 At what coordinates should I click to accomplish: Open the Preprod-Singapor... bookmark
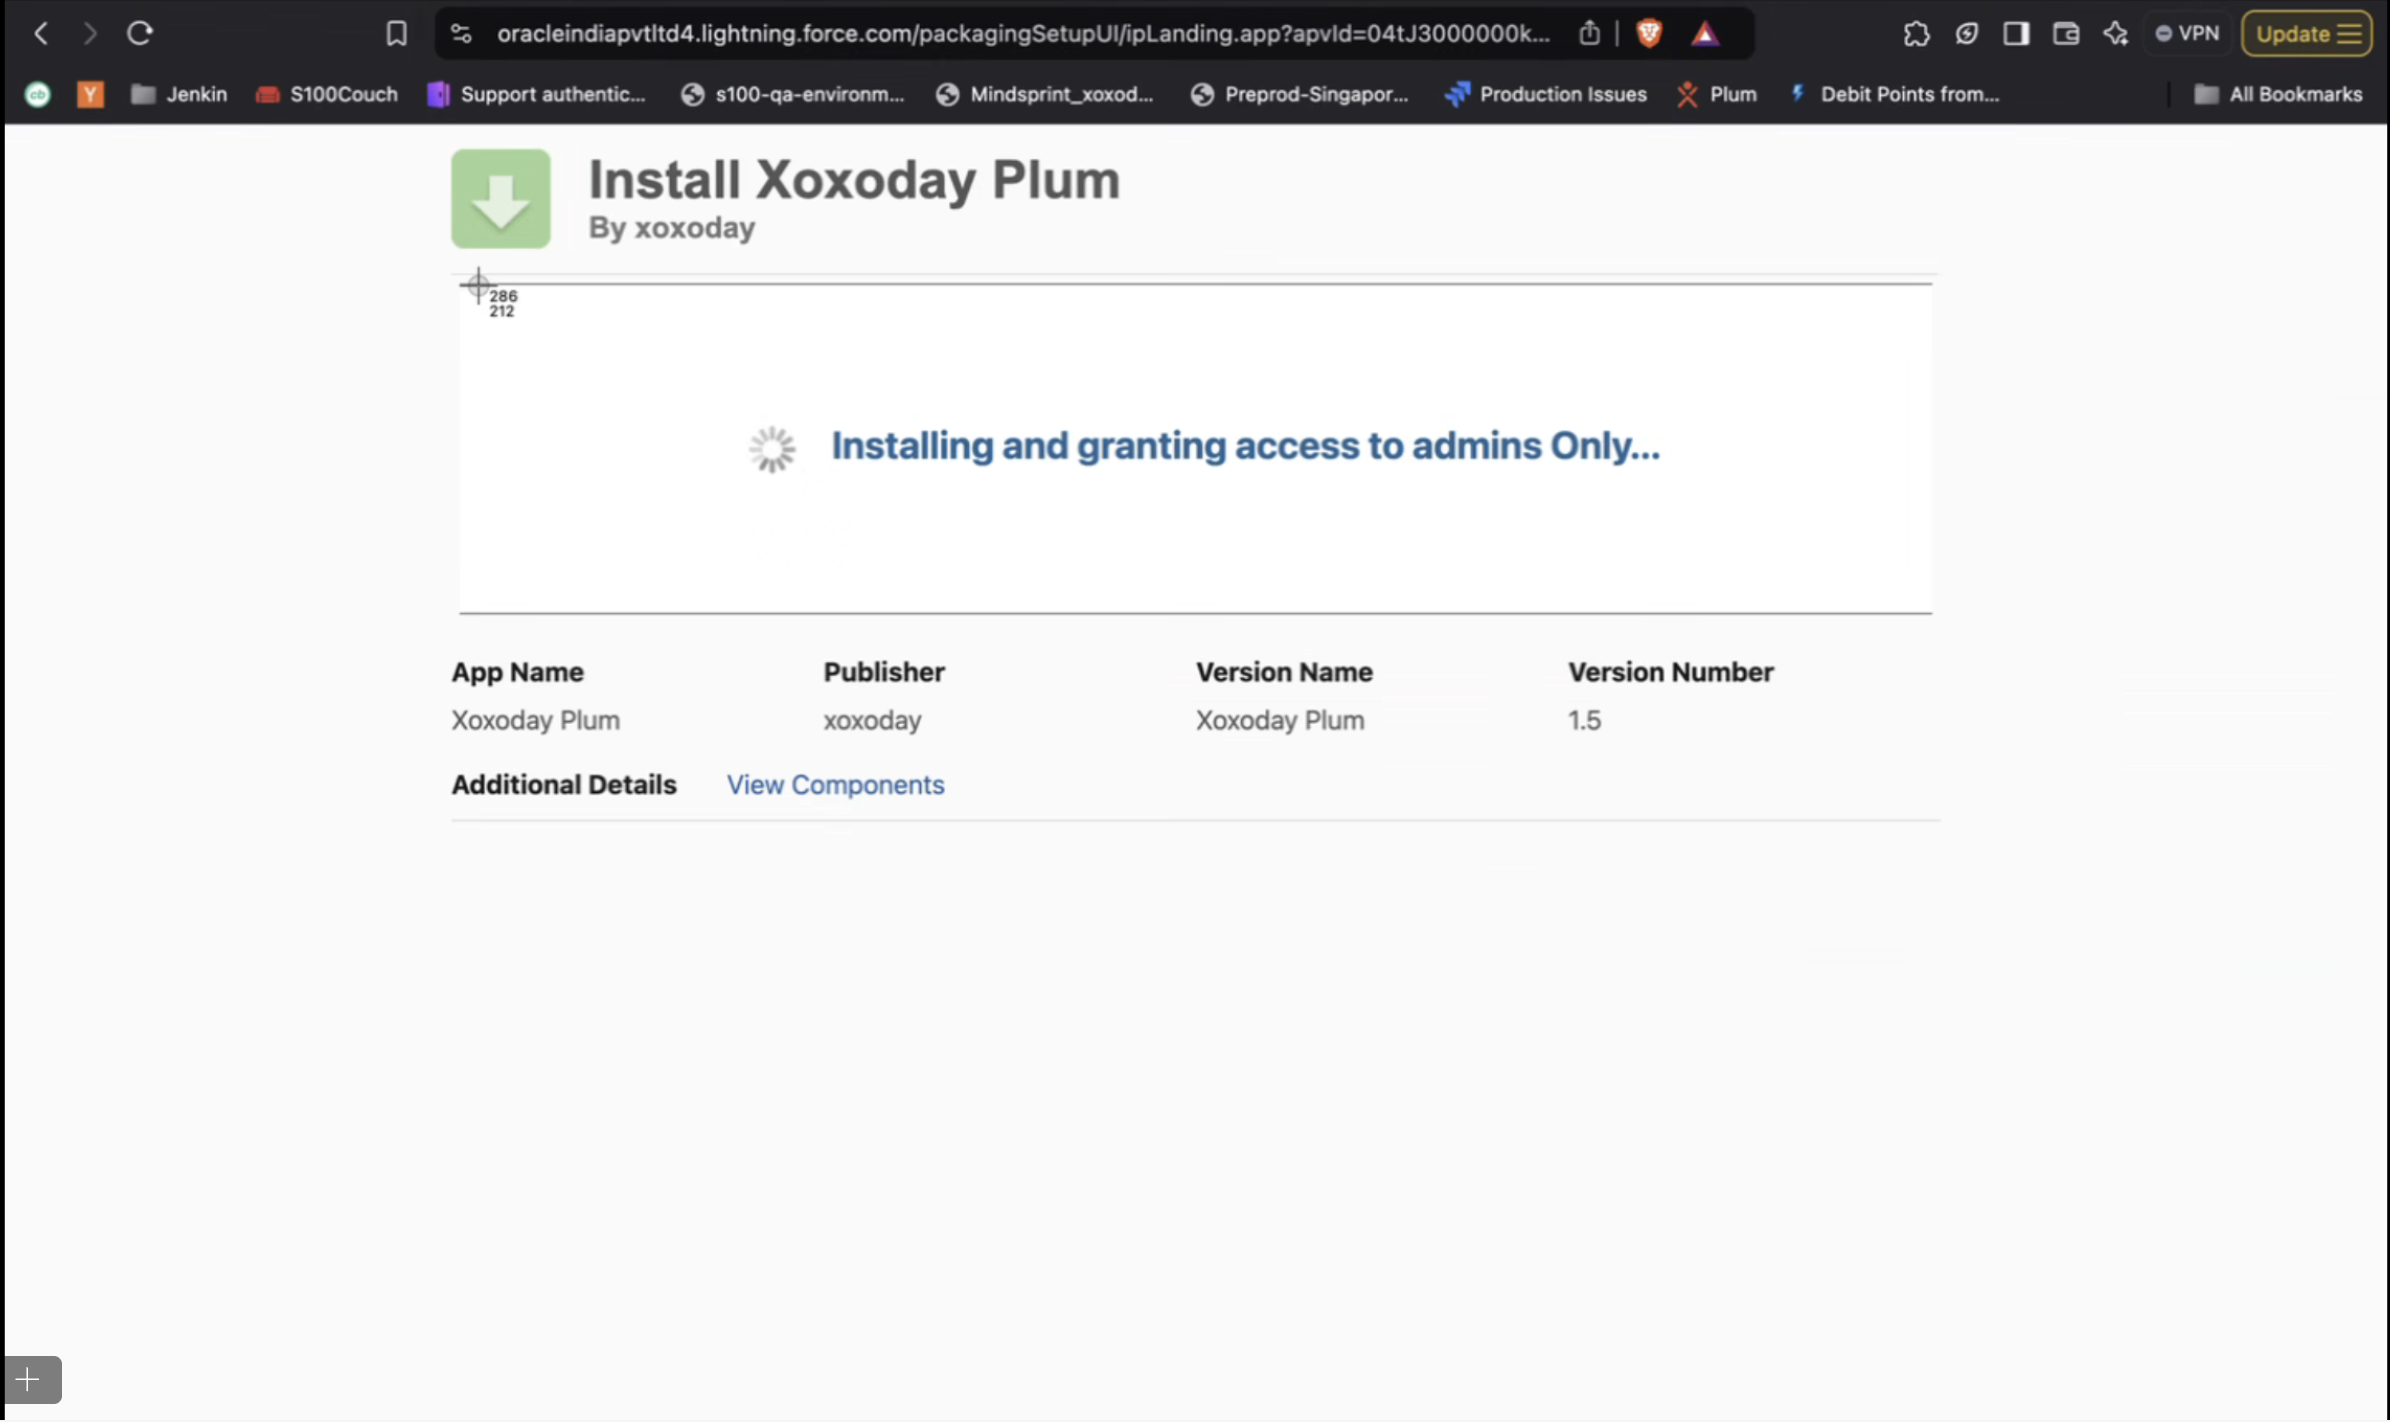1299,94
